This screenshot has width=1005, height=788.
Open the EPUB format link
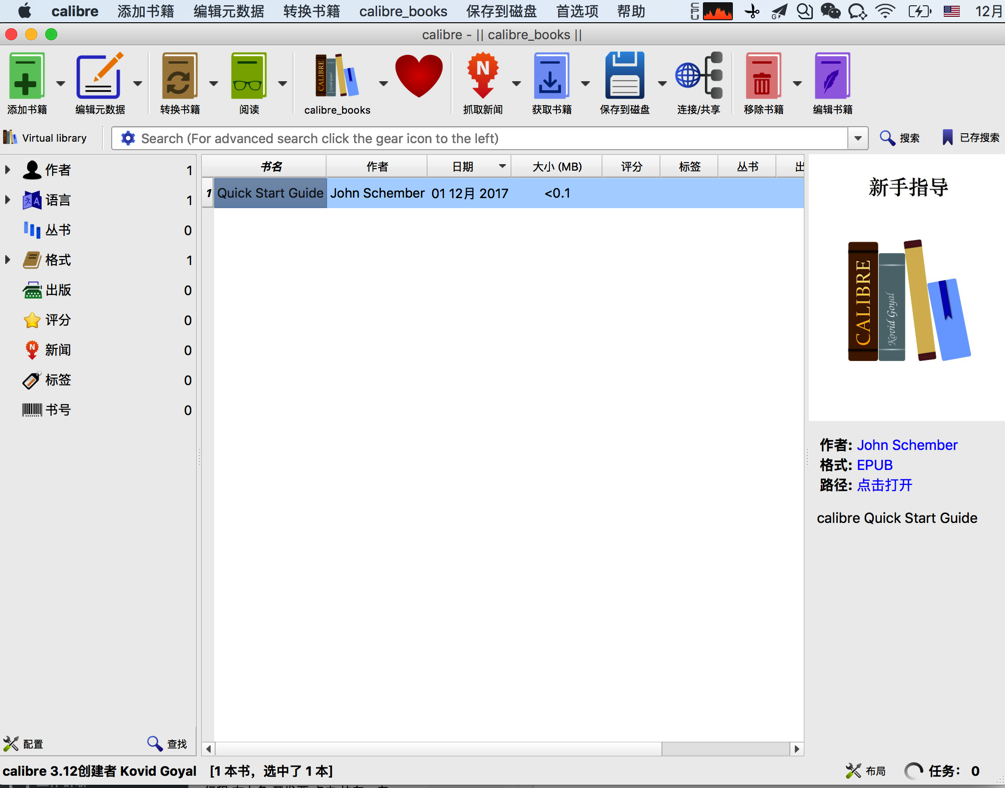[x=875, y=465]
